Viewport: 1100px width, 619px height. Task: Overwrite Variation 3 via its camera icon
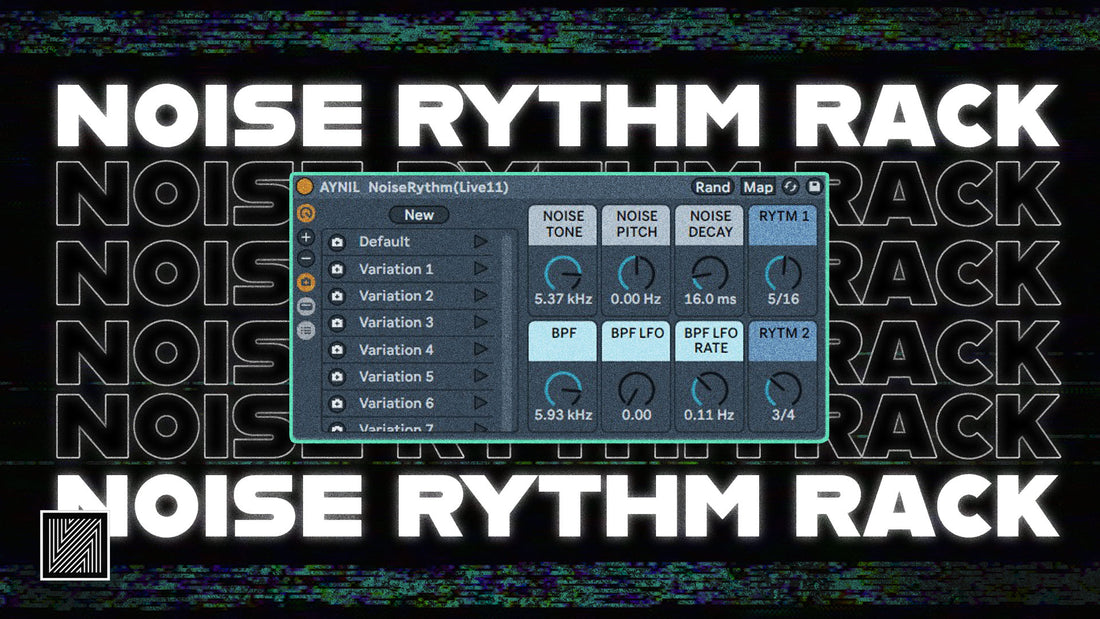(337, 323)
